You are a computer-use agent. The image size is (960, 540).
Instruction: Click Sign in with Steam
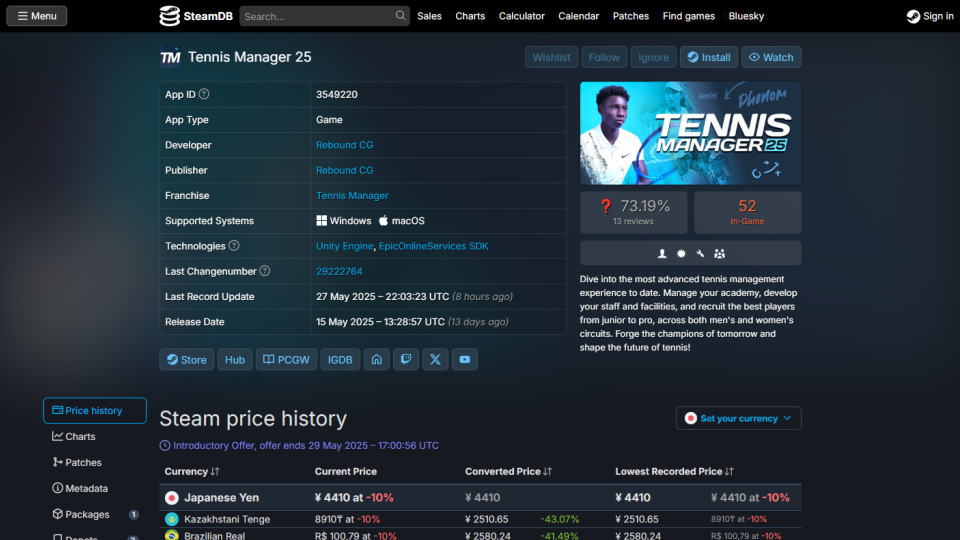click(930, 16)
